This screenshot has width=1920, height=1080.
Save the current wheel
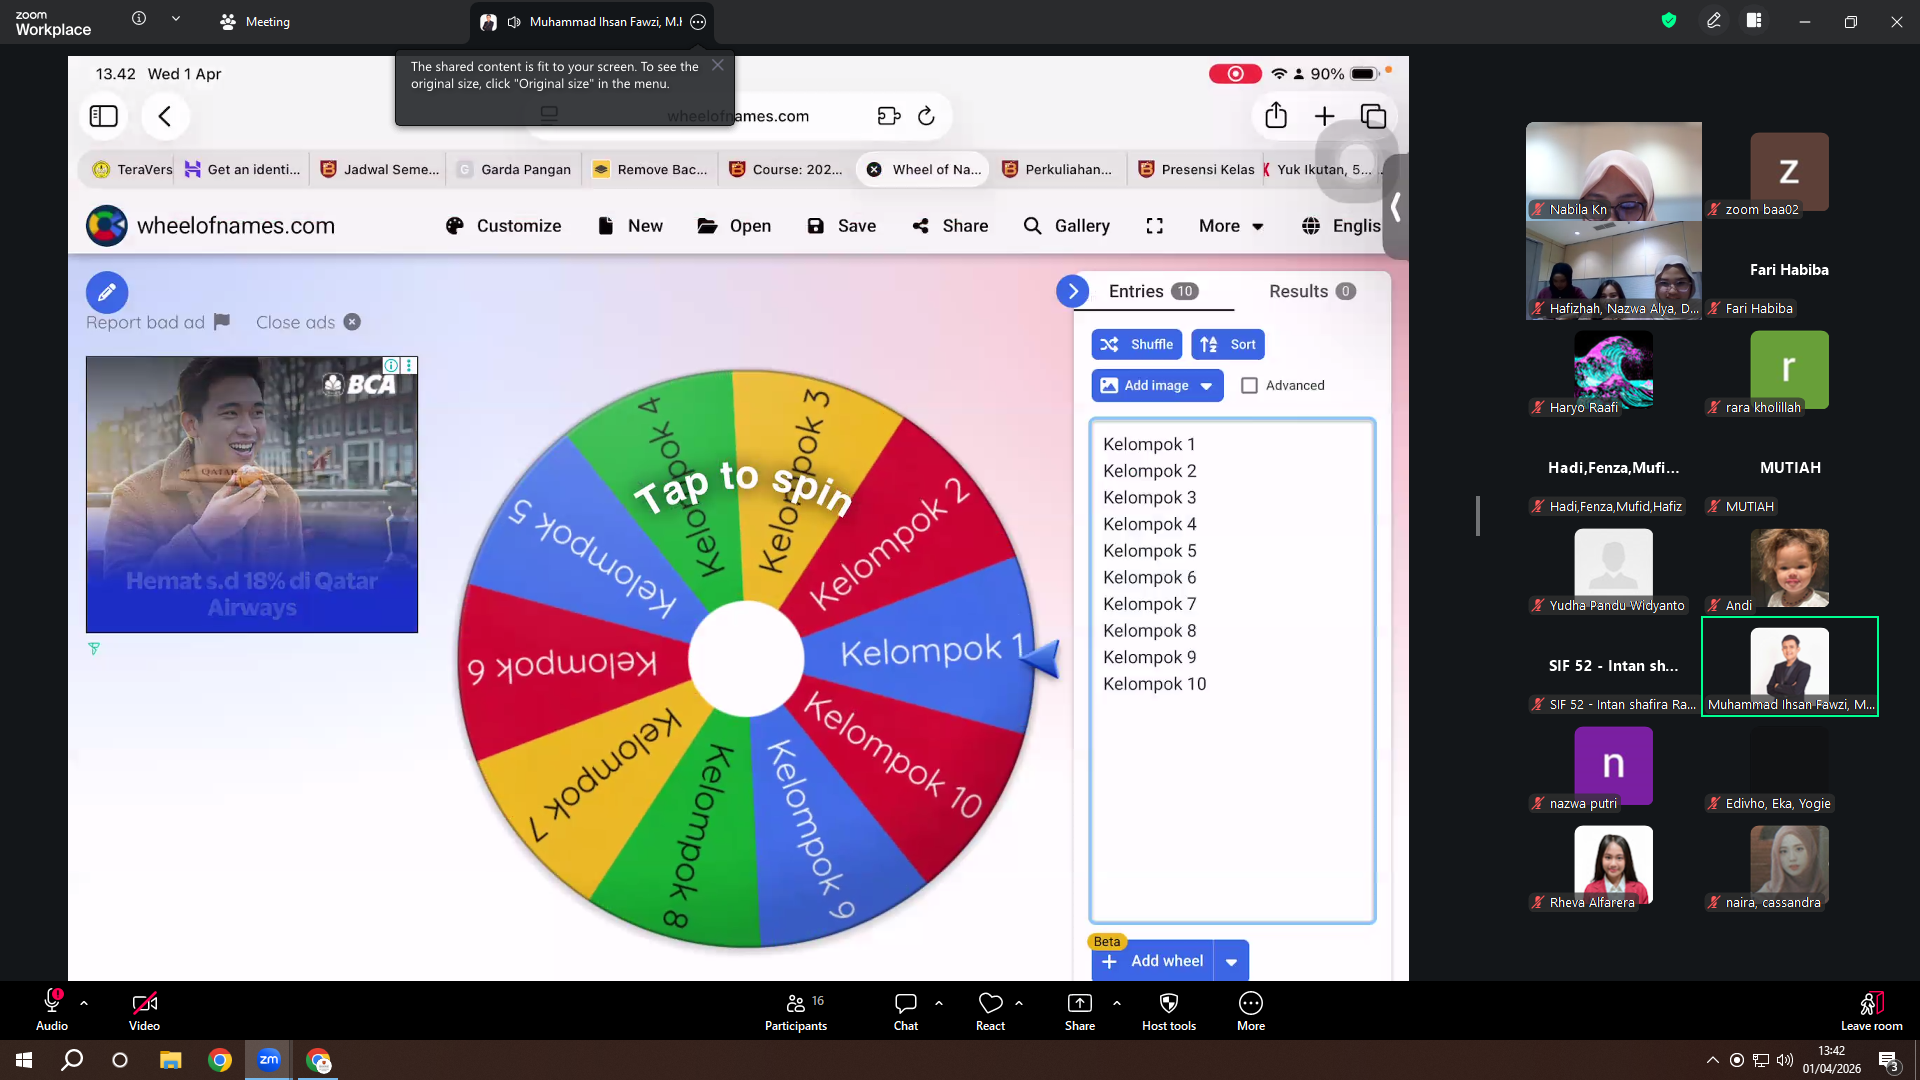[x=841, y=226]
